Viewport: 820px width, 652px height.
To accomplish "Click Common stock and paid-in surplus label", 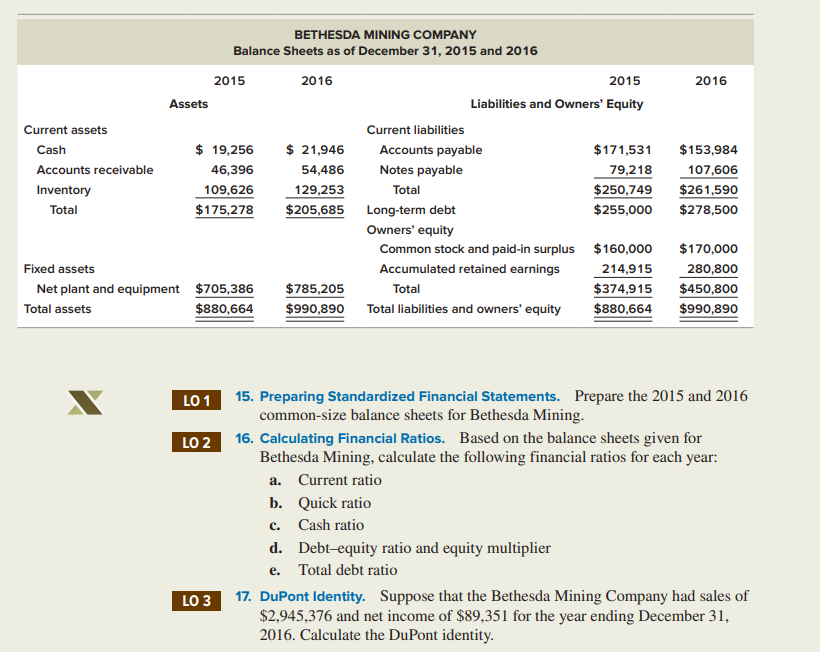I will [x=477, y=249].
